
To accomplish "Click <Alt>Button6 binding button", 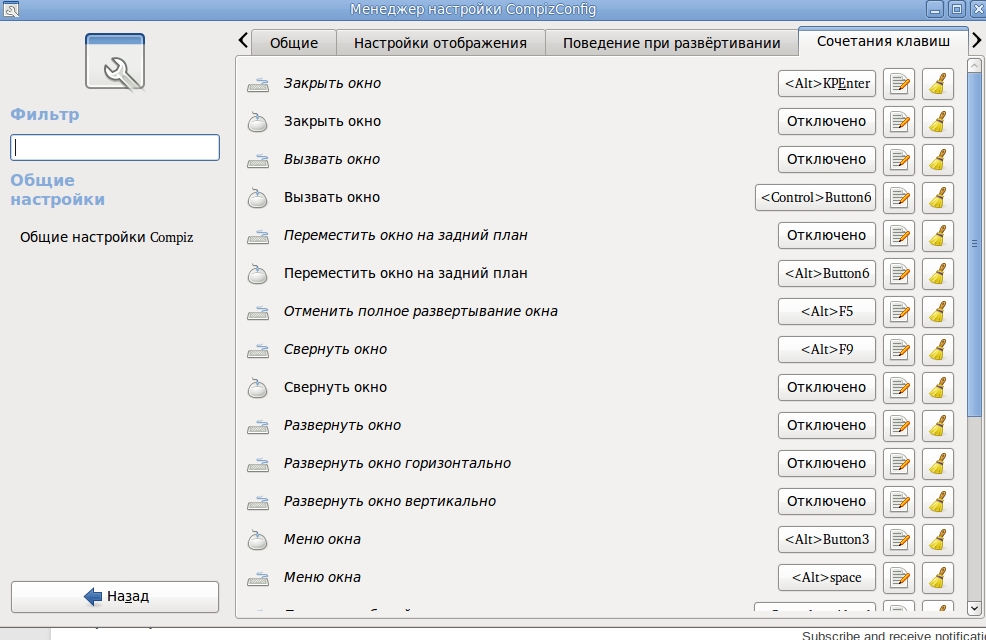I will point(826,274).
